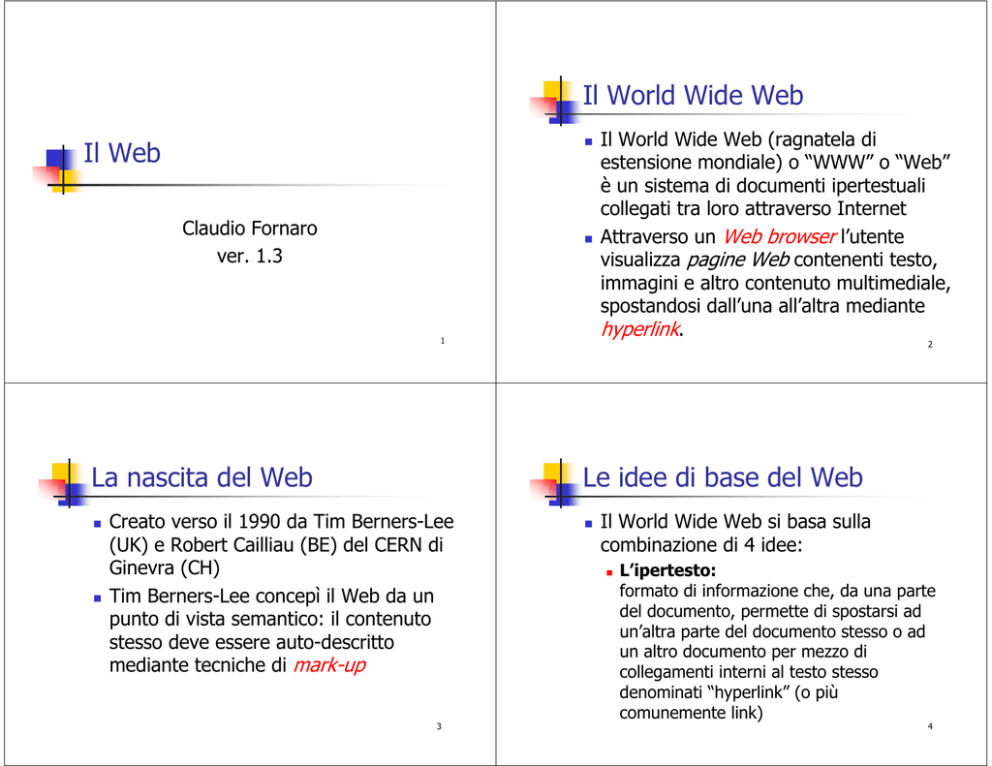Click slide number 4 at slide corner
The height and width of the screenshot is (766, 992).
tap(930, 726)
